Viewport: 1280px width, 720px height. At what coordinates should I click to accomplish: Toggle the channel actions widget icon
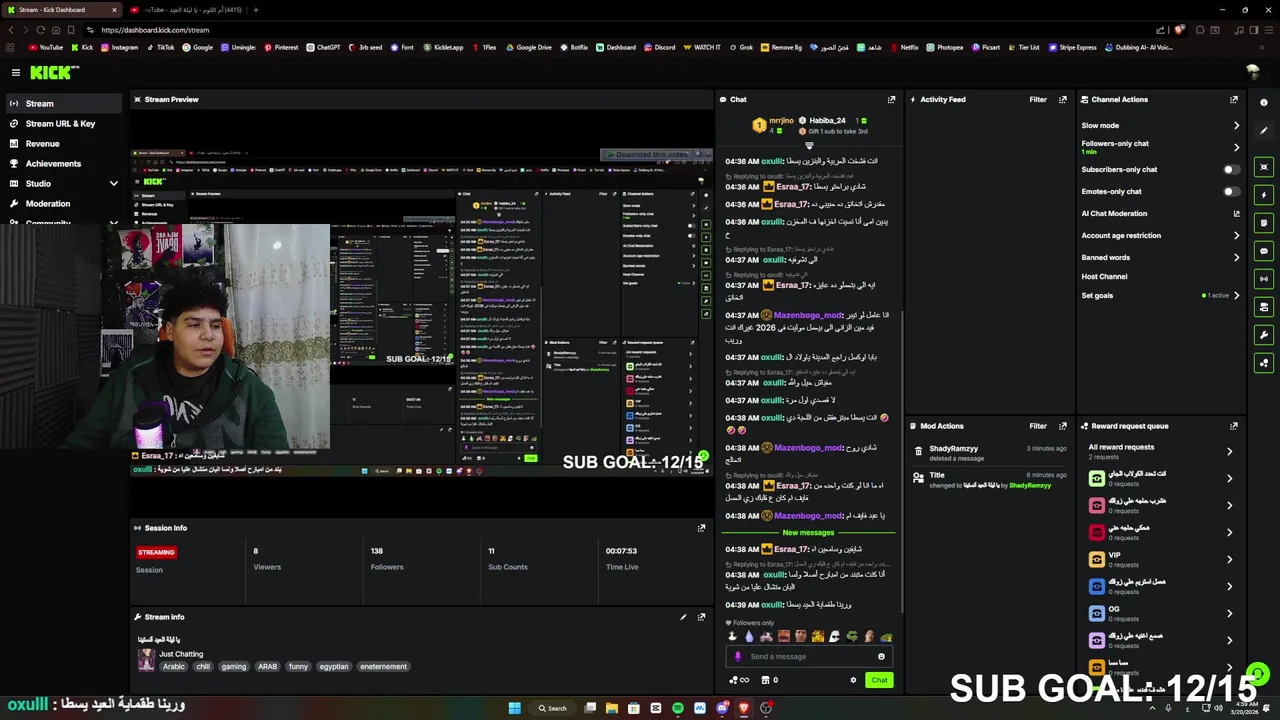(1264, 307)
